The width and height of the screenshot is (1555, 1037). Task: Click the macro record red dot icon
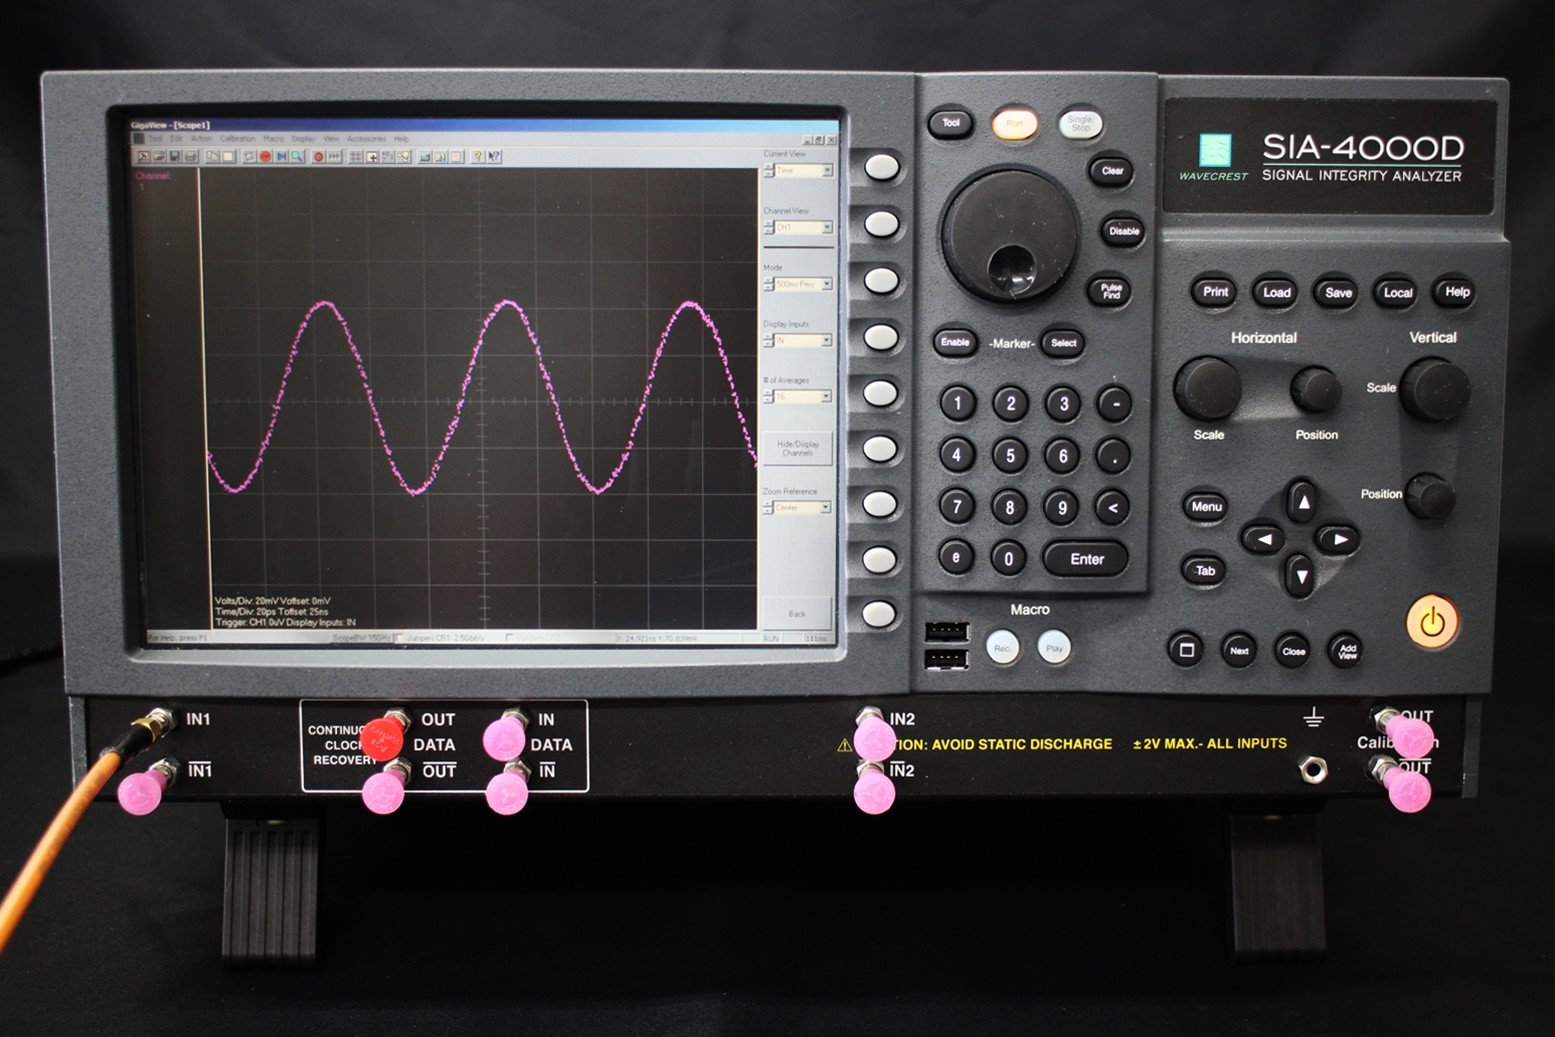tap(319, 157)
